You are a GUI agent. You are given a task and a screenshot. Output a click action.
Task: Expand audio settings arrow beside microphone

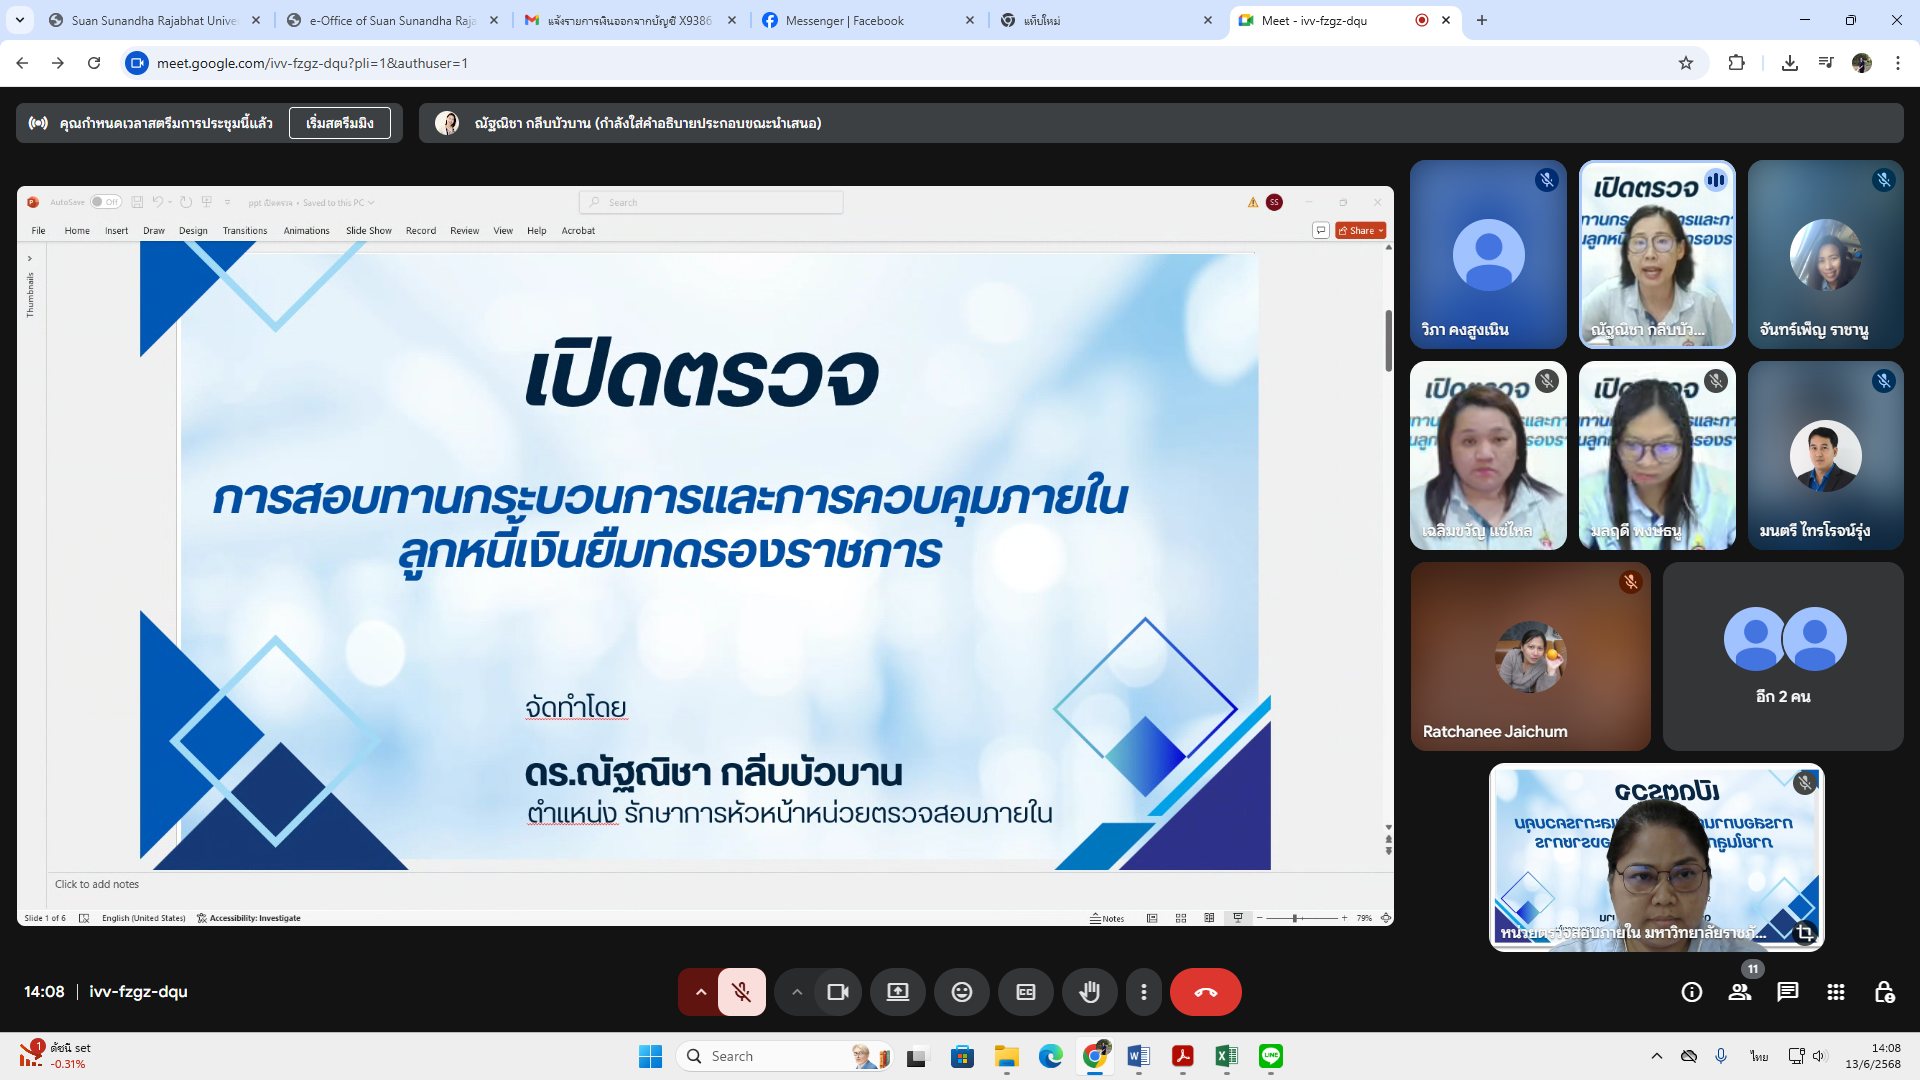[700, 992]
